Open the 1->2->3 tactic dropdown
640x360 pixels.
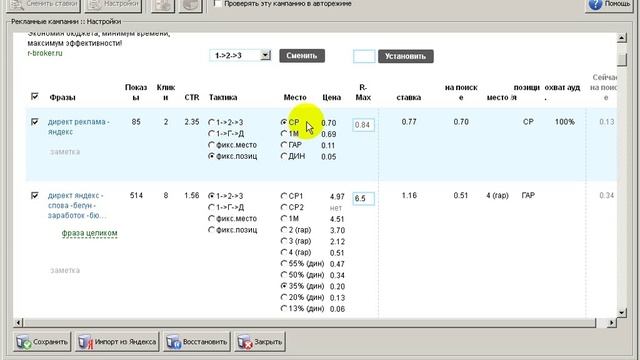265,55
